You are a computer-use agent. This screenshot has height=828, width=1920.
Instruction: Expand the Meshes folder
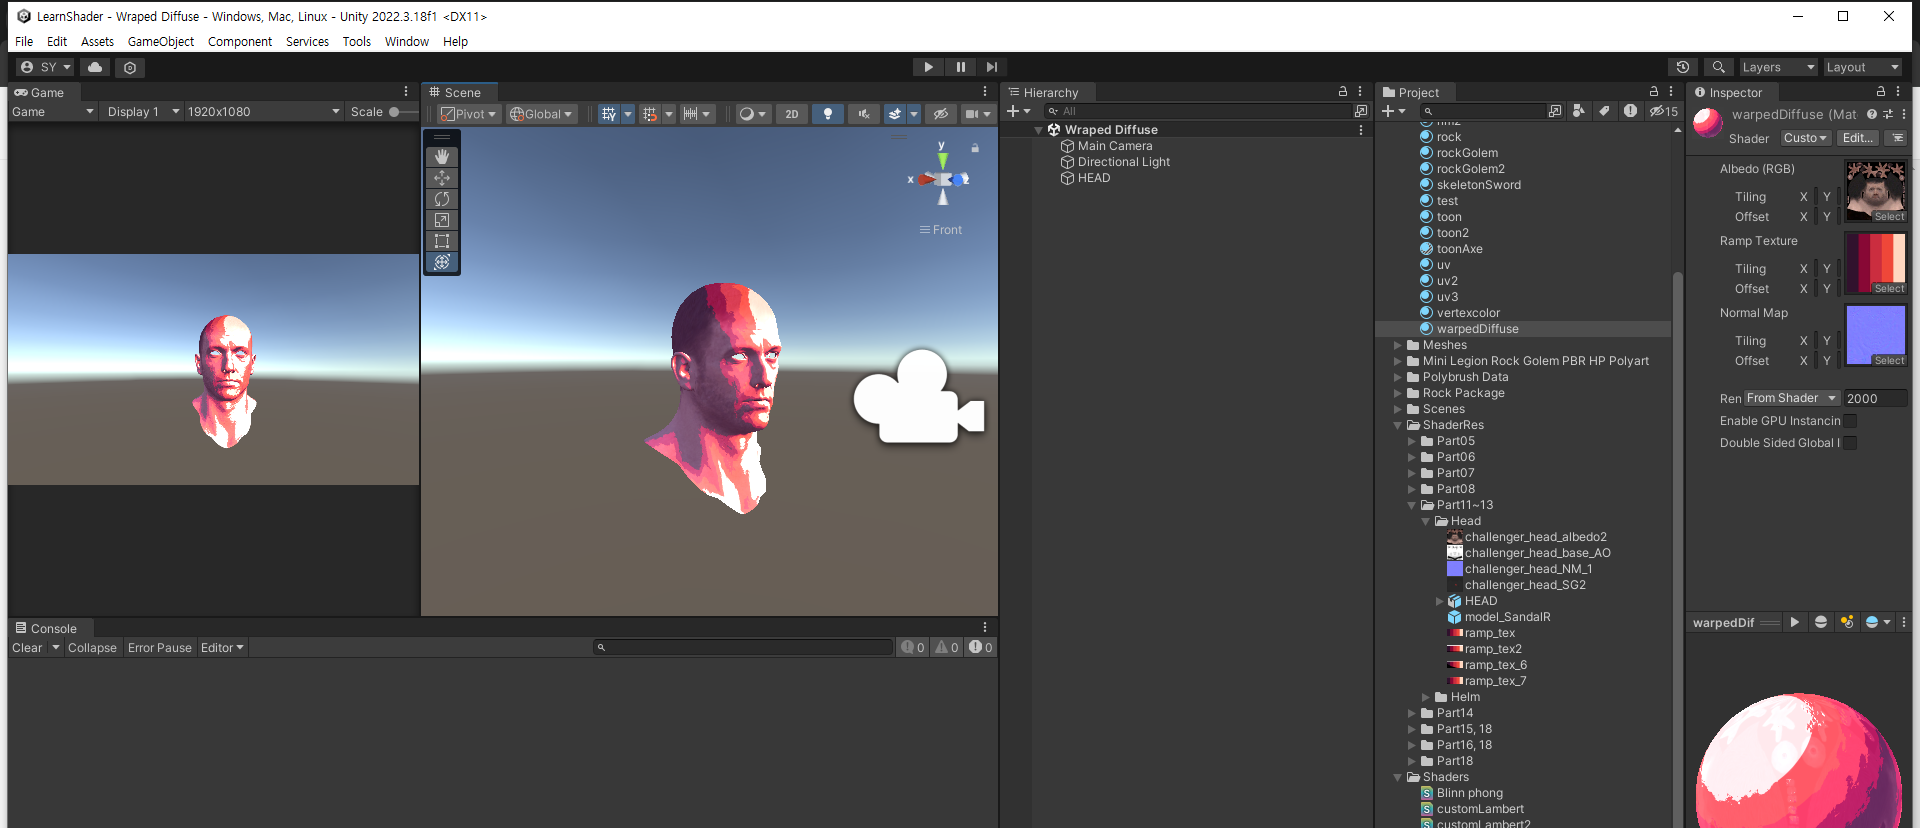1398,345
